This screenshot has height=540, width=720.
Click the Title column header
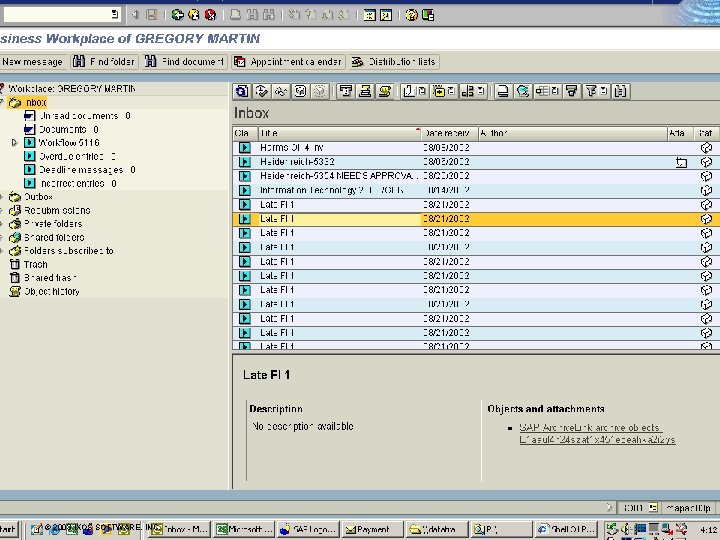click(339, 133)
